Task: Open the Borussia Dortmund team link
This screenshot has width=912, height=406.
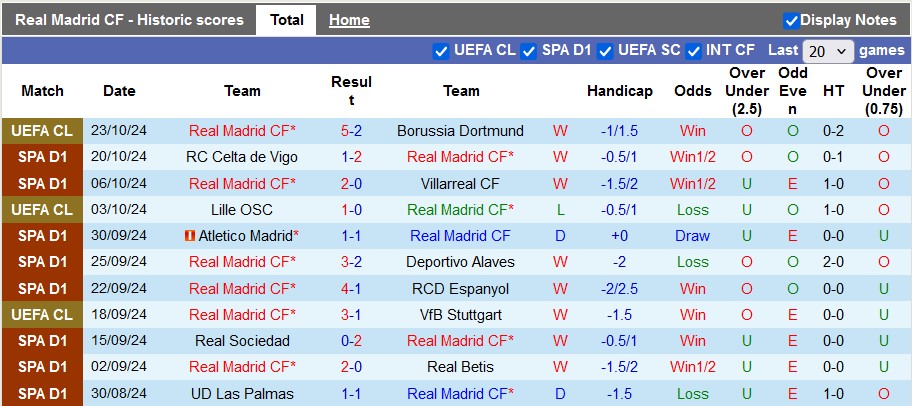Action: tap(460, 131)
